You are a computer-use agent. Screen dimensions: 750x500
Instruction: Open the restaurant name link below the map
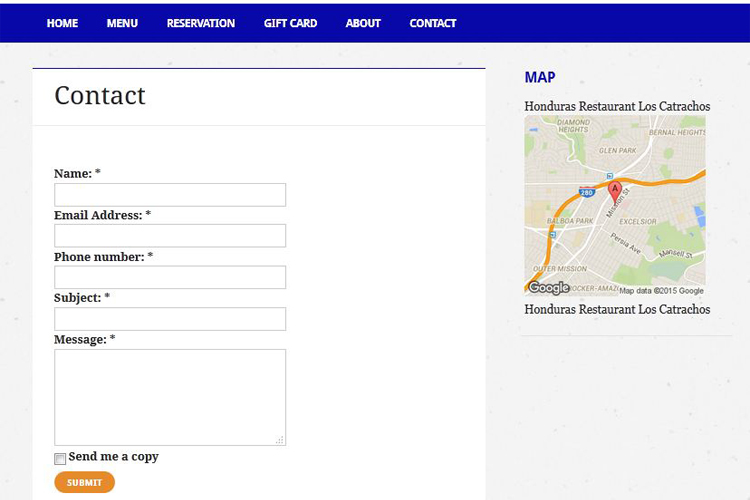(x=617, y=309)
